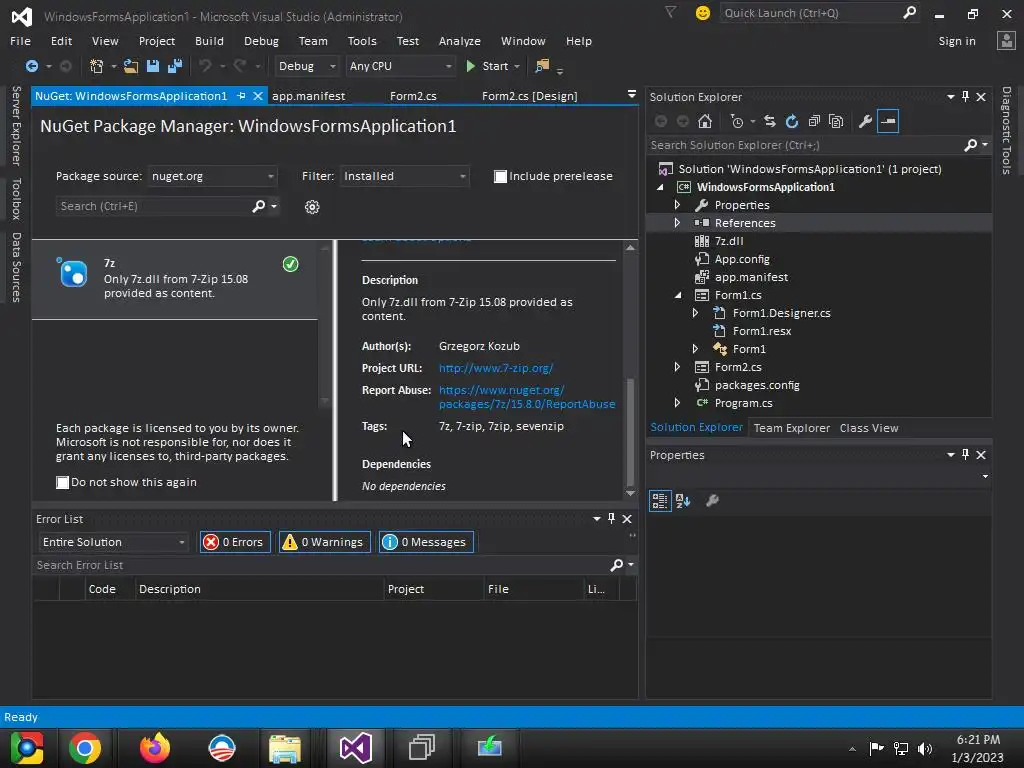Open the Build menu
This screenshot has height=768, width=1024.
(x=209, y=41)
